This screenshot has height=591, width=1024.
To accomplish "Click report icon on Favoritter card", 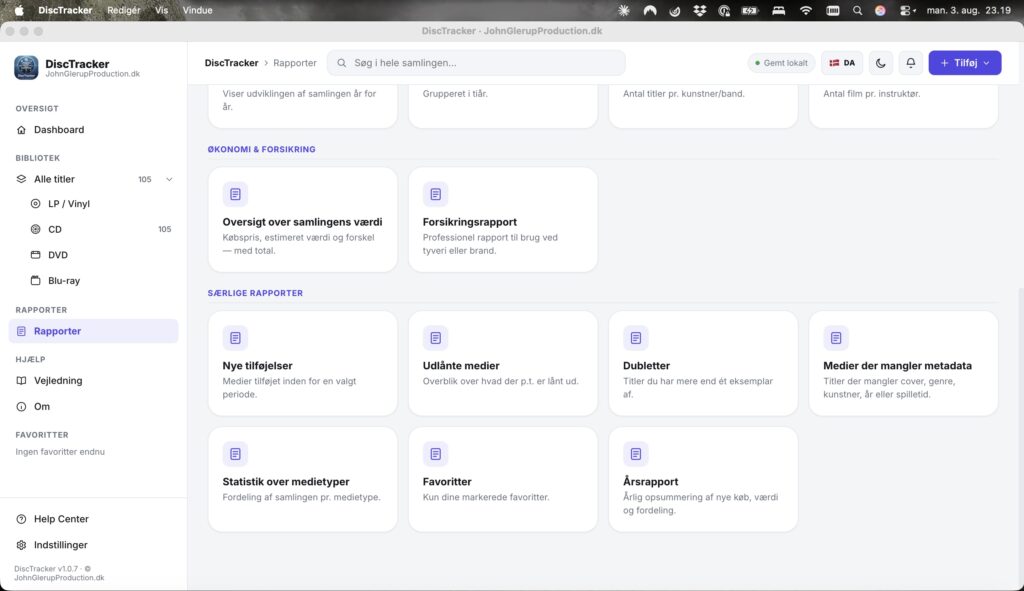I will point(436,454).
